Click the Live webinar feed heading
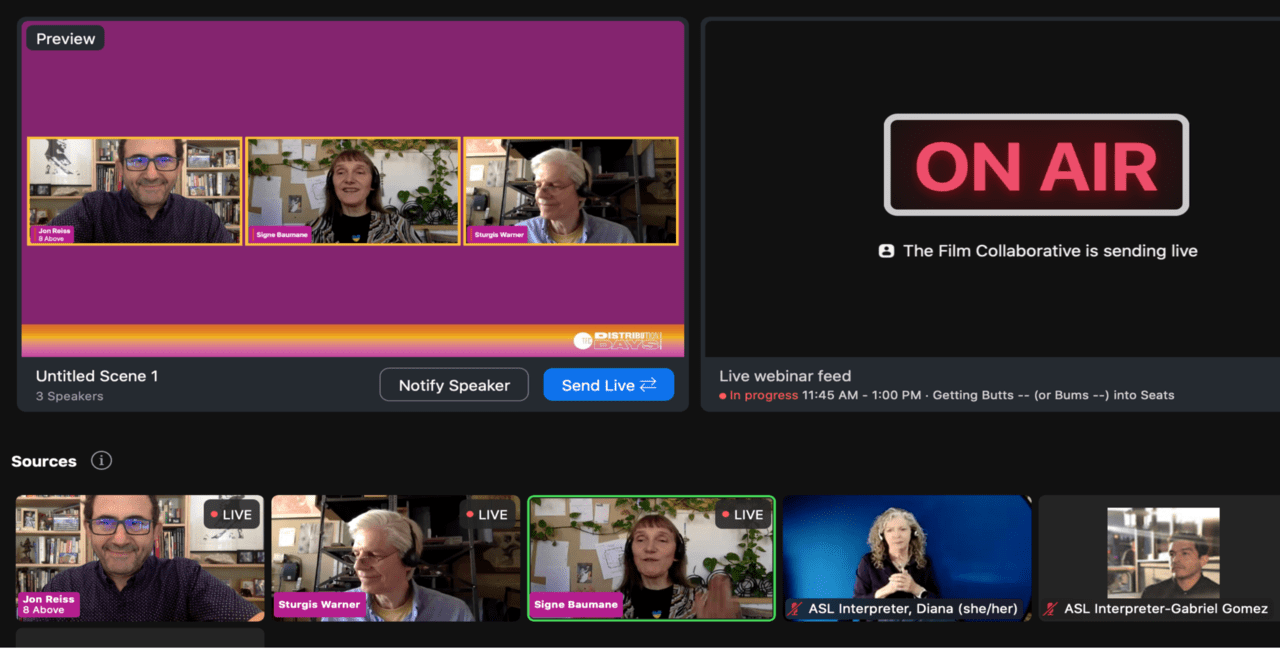This screenshot has height=650, width=1280. 785,376
